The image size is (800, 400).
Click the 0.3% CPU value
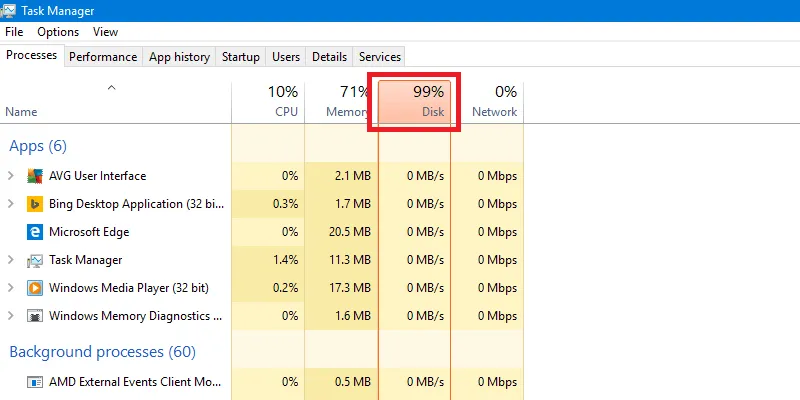pos(286,204)
